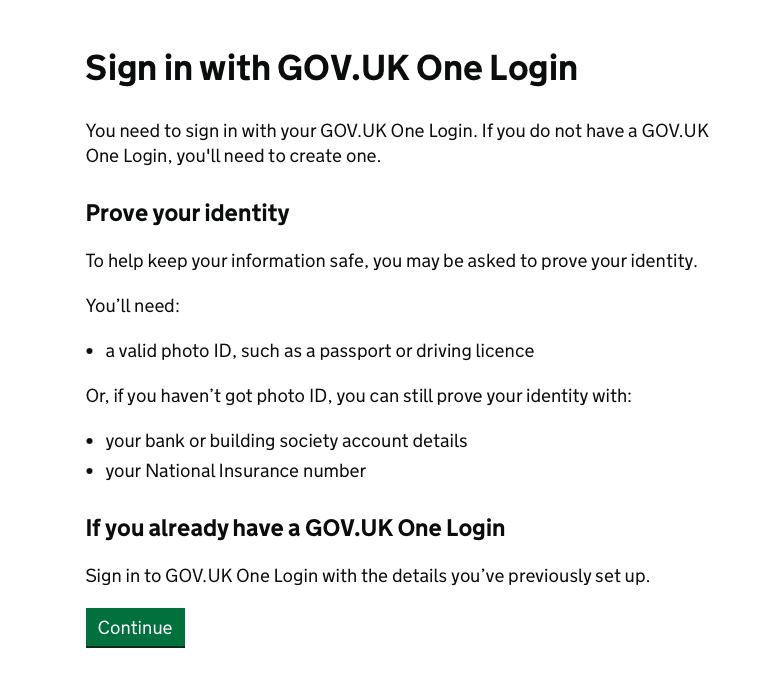
Task: Click the "Prove your identity" heading
Action: click(x=187, y=213)
